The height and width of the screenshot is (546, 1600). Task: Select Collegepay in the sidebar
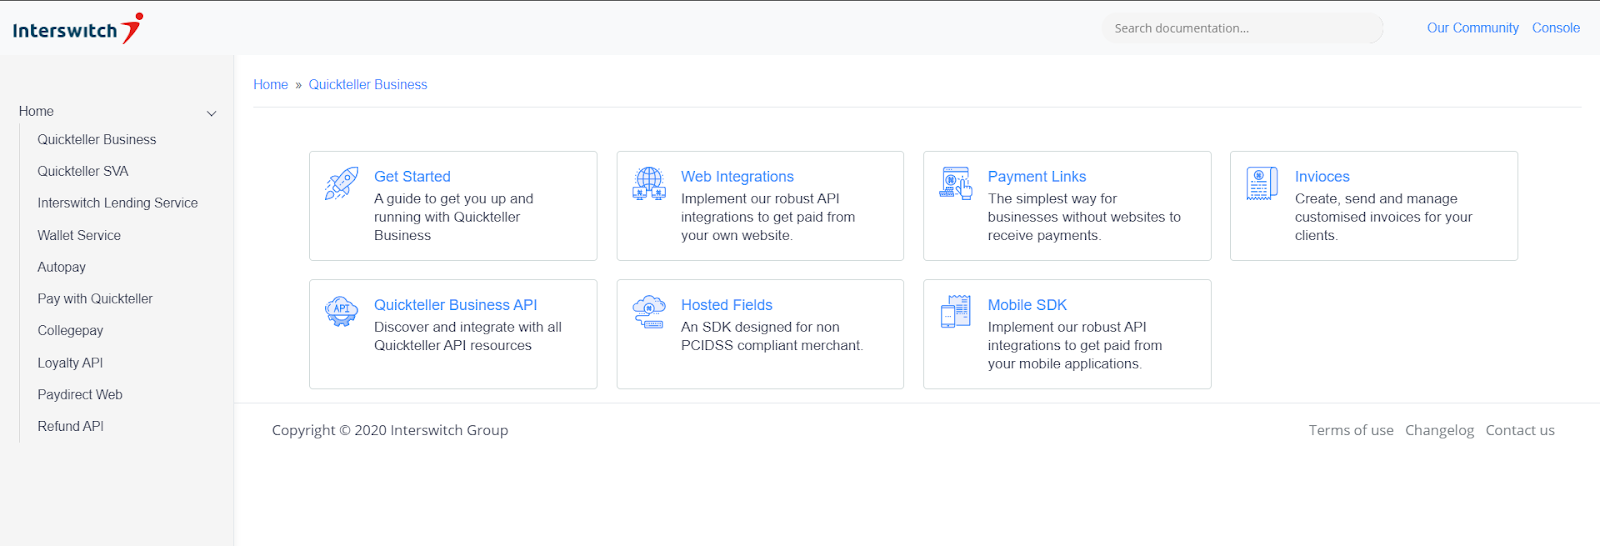(x=70, y=331)
